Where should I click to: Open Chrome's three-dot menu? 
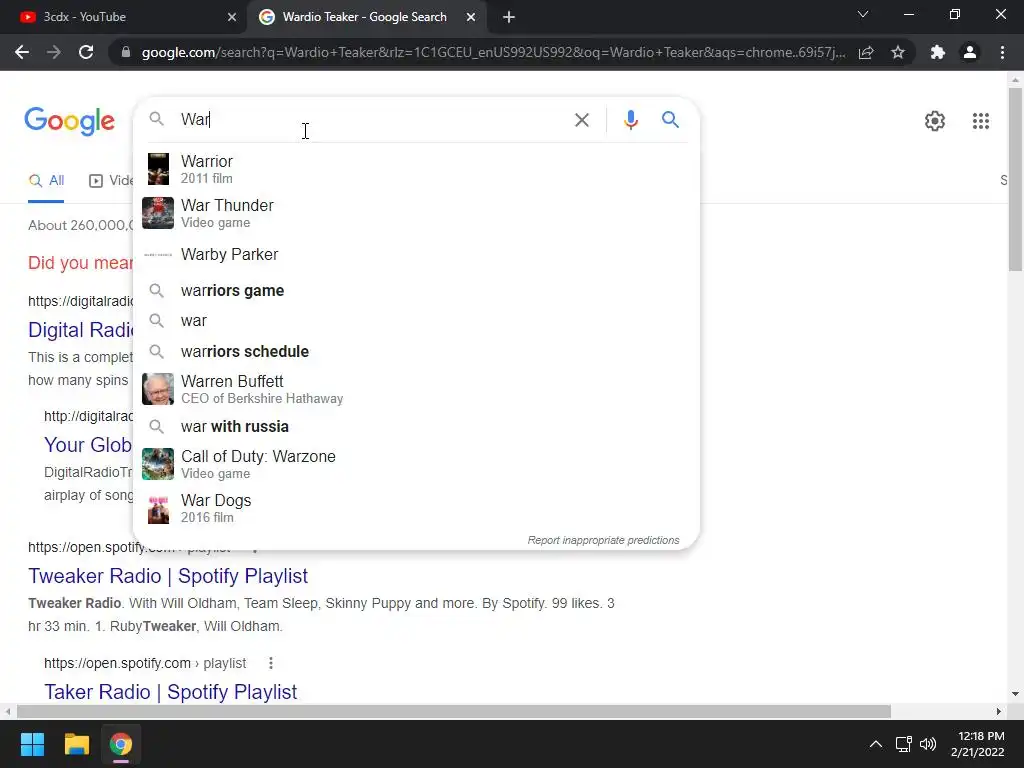point(1002,52)
